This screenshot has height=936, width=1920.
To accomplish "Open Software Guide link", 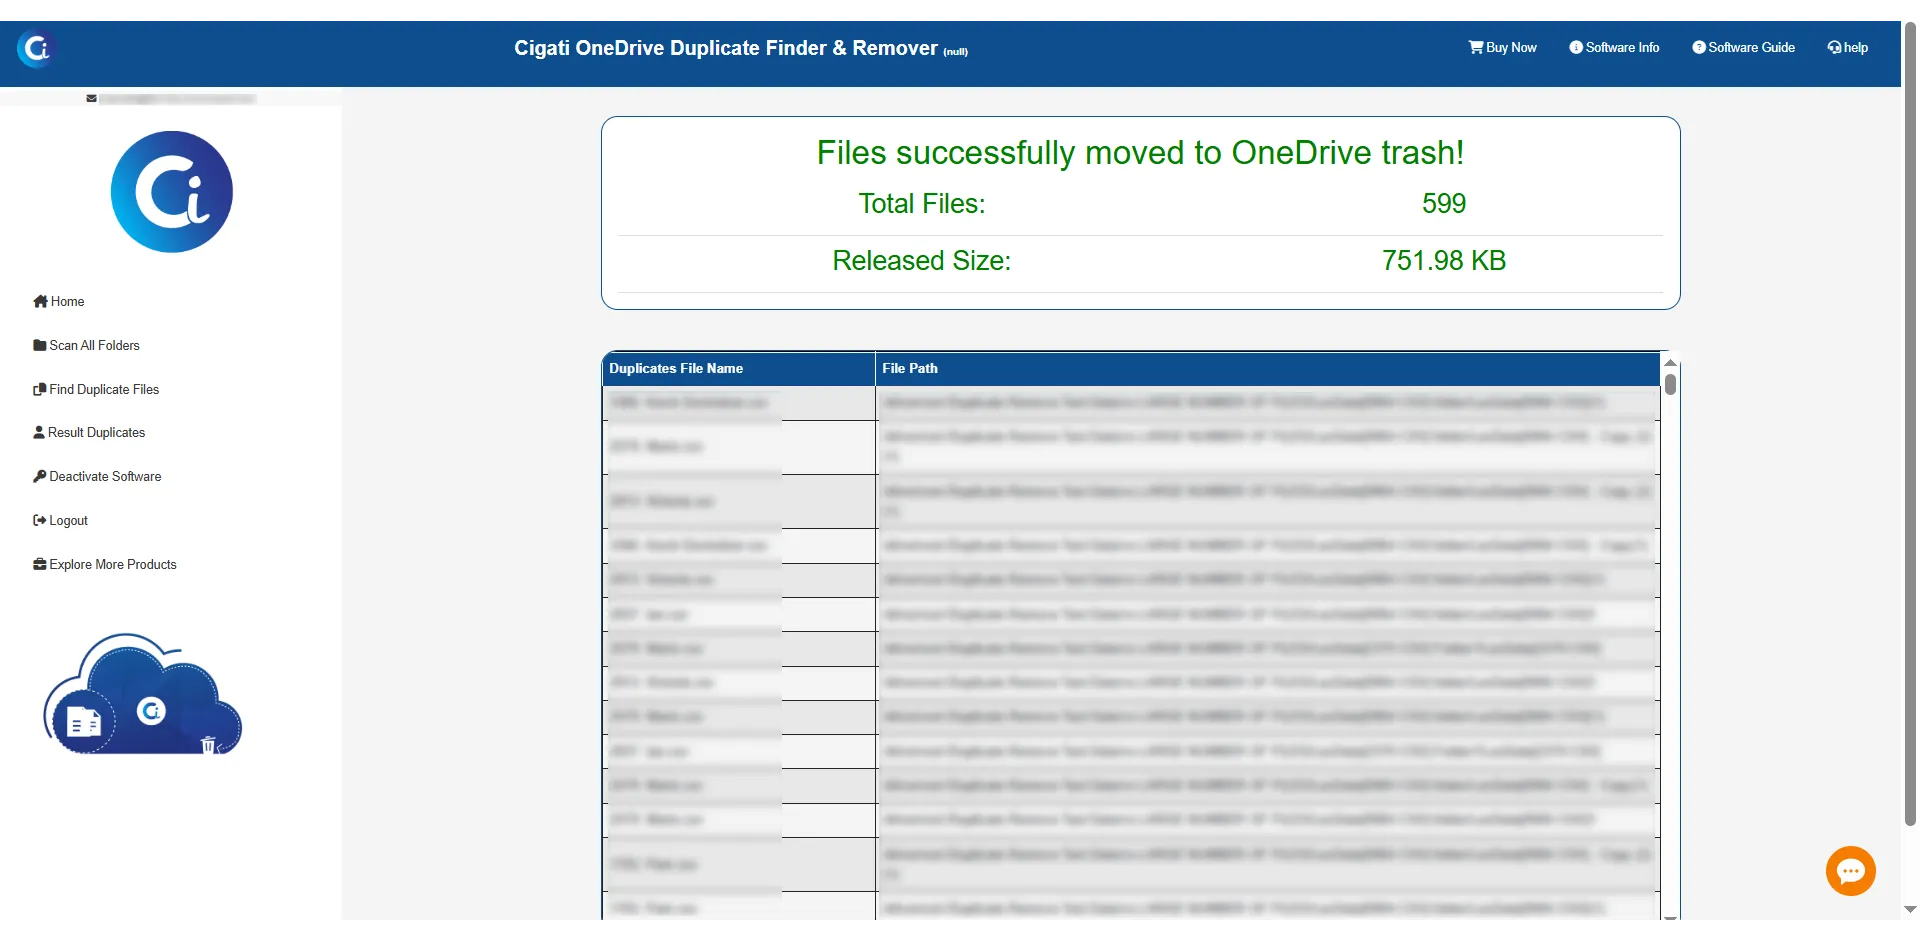I will 1743,47.
